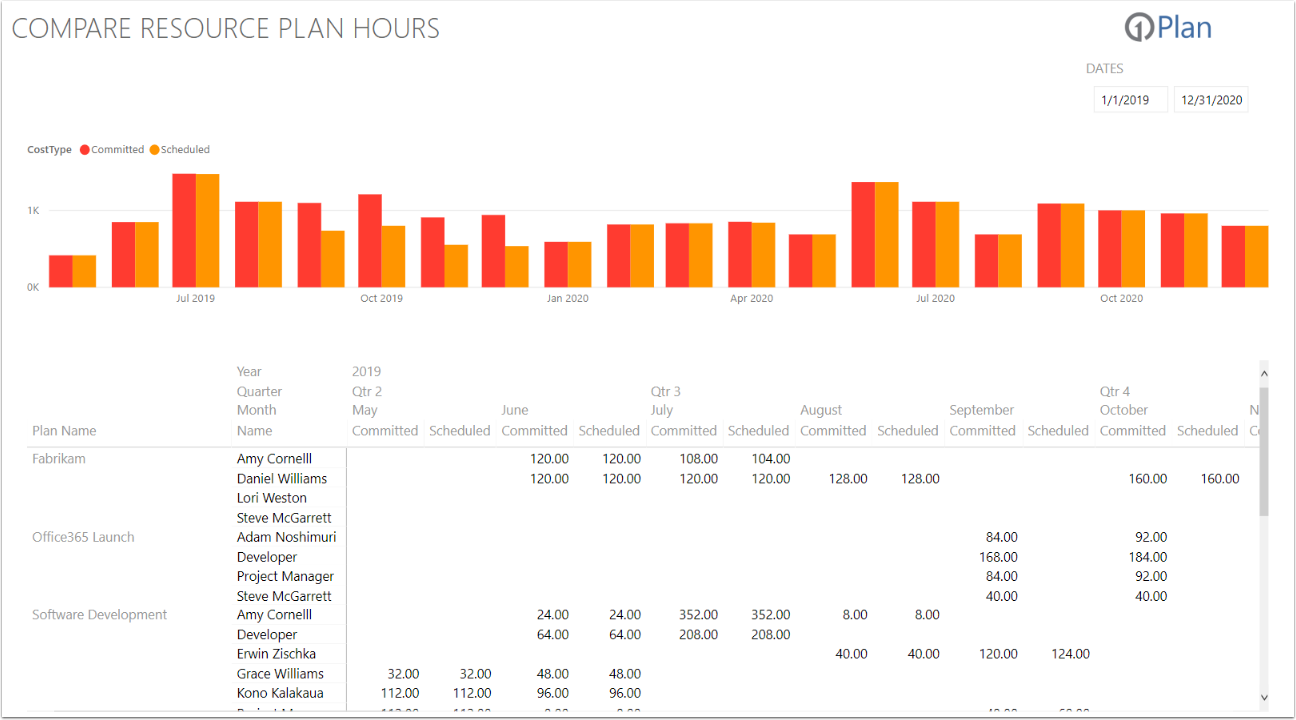
Task: Click the table scroll up arrow
Action: (x=1264, y=373)
